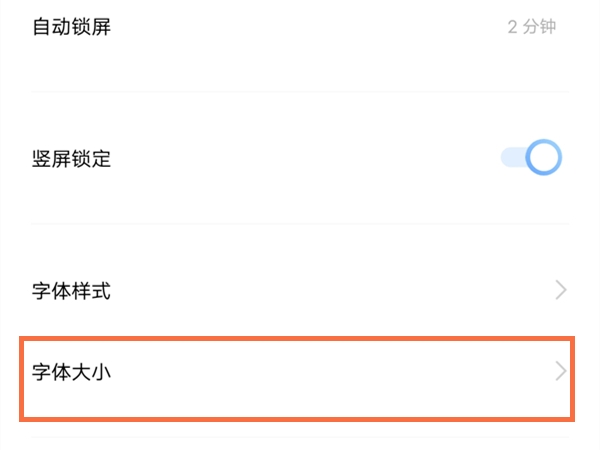Toggle the 竖屏锁定 switch off
The image size is (600, 450).
coord(531,158)
